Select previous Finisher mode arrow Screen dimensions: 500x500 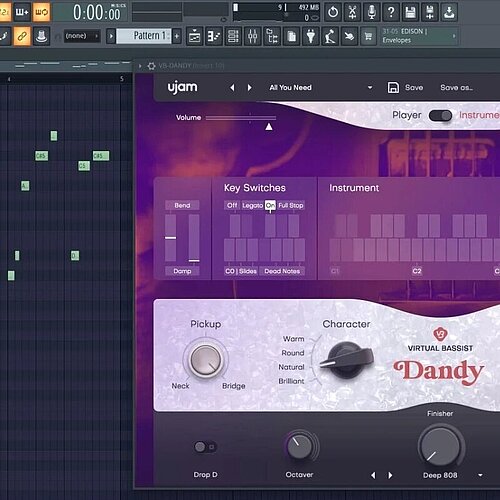[373, 475]
